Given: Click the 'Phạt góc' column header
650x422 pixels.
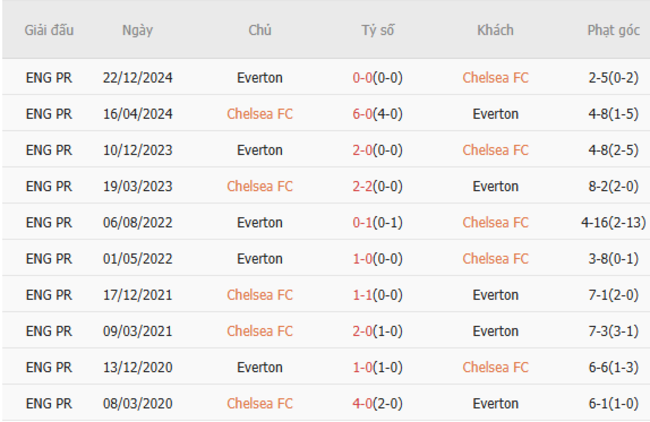Looking at the screenshot, I should (613, 30).
